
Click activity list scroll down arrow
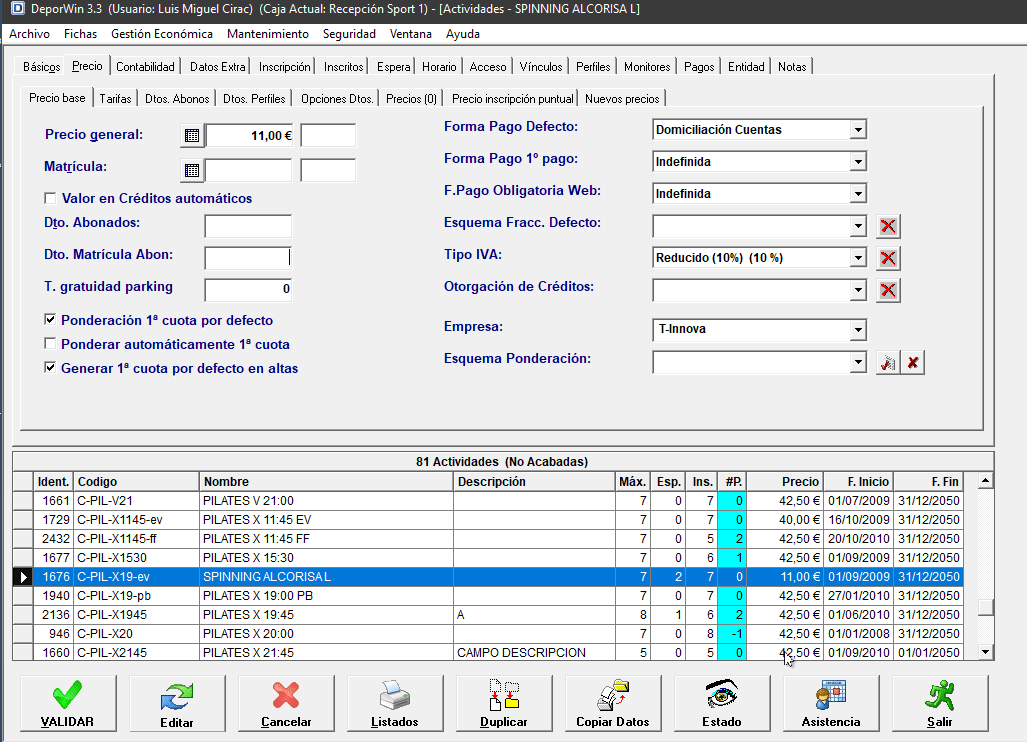pyautogui.click(x=985, y=652)
